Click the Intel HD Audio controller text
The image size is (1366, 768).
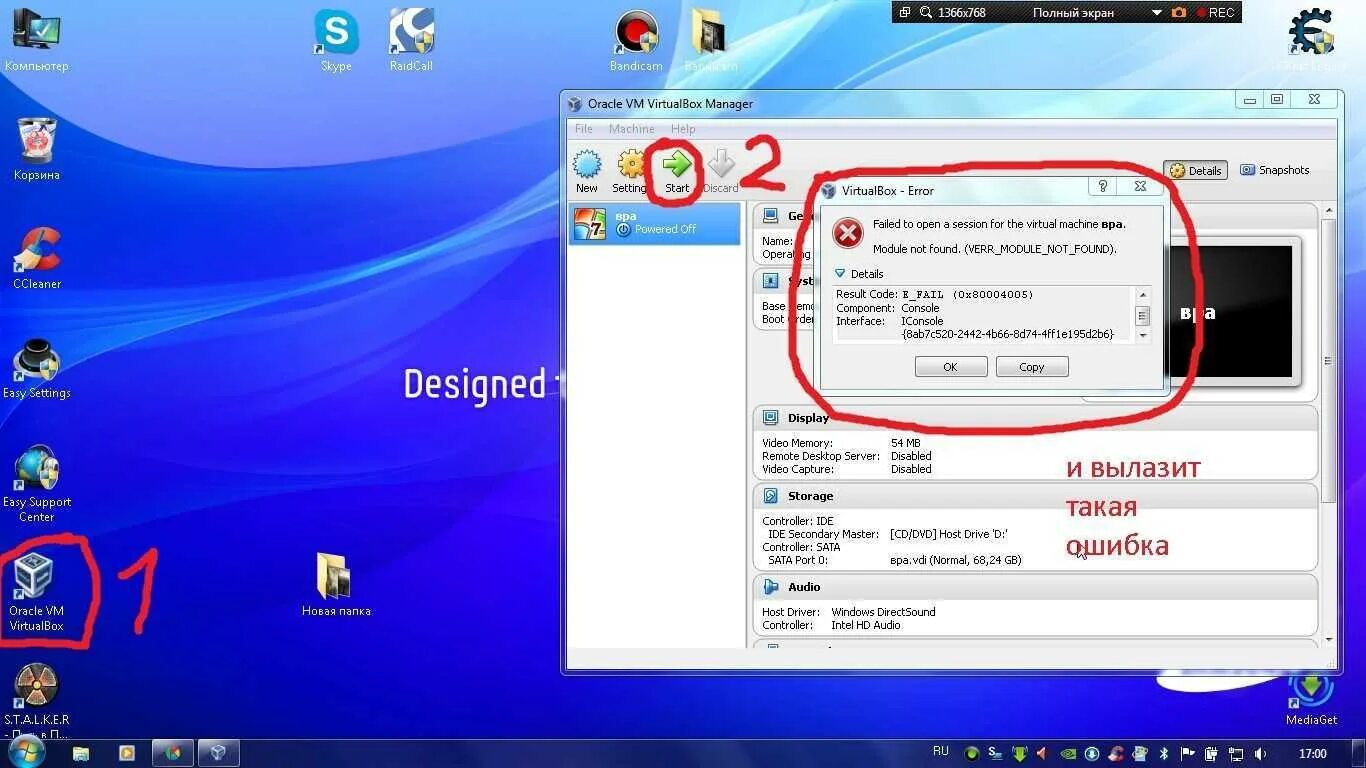[x=866, y=625]
